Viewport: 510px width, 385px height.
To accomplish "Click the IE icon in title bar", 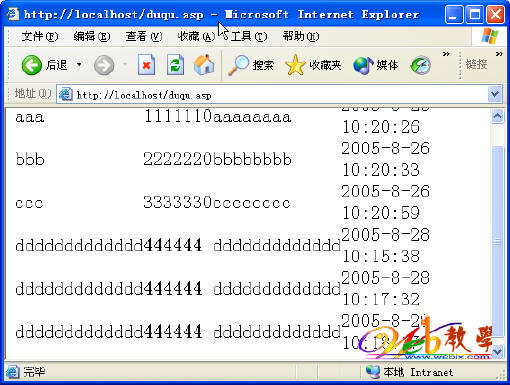I will (x=13, y=14).
